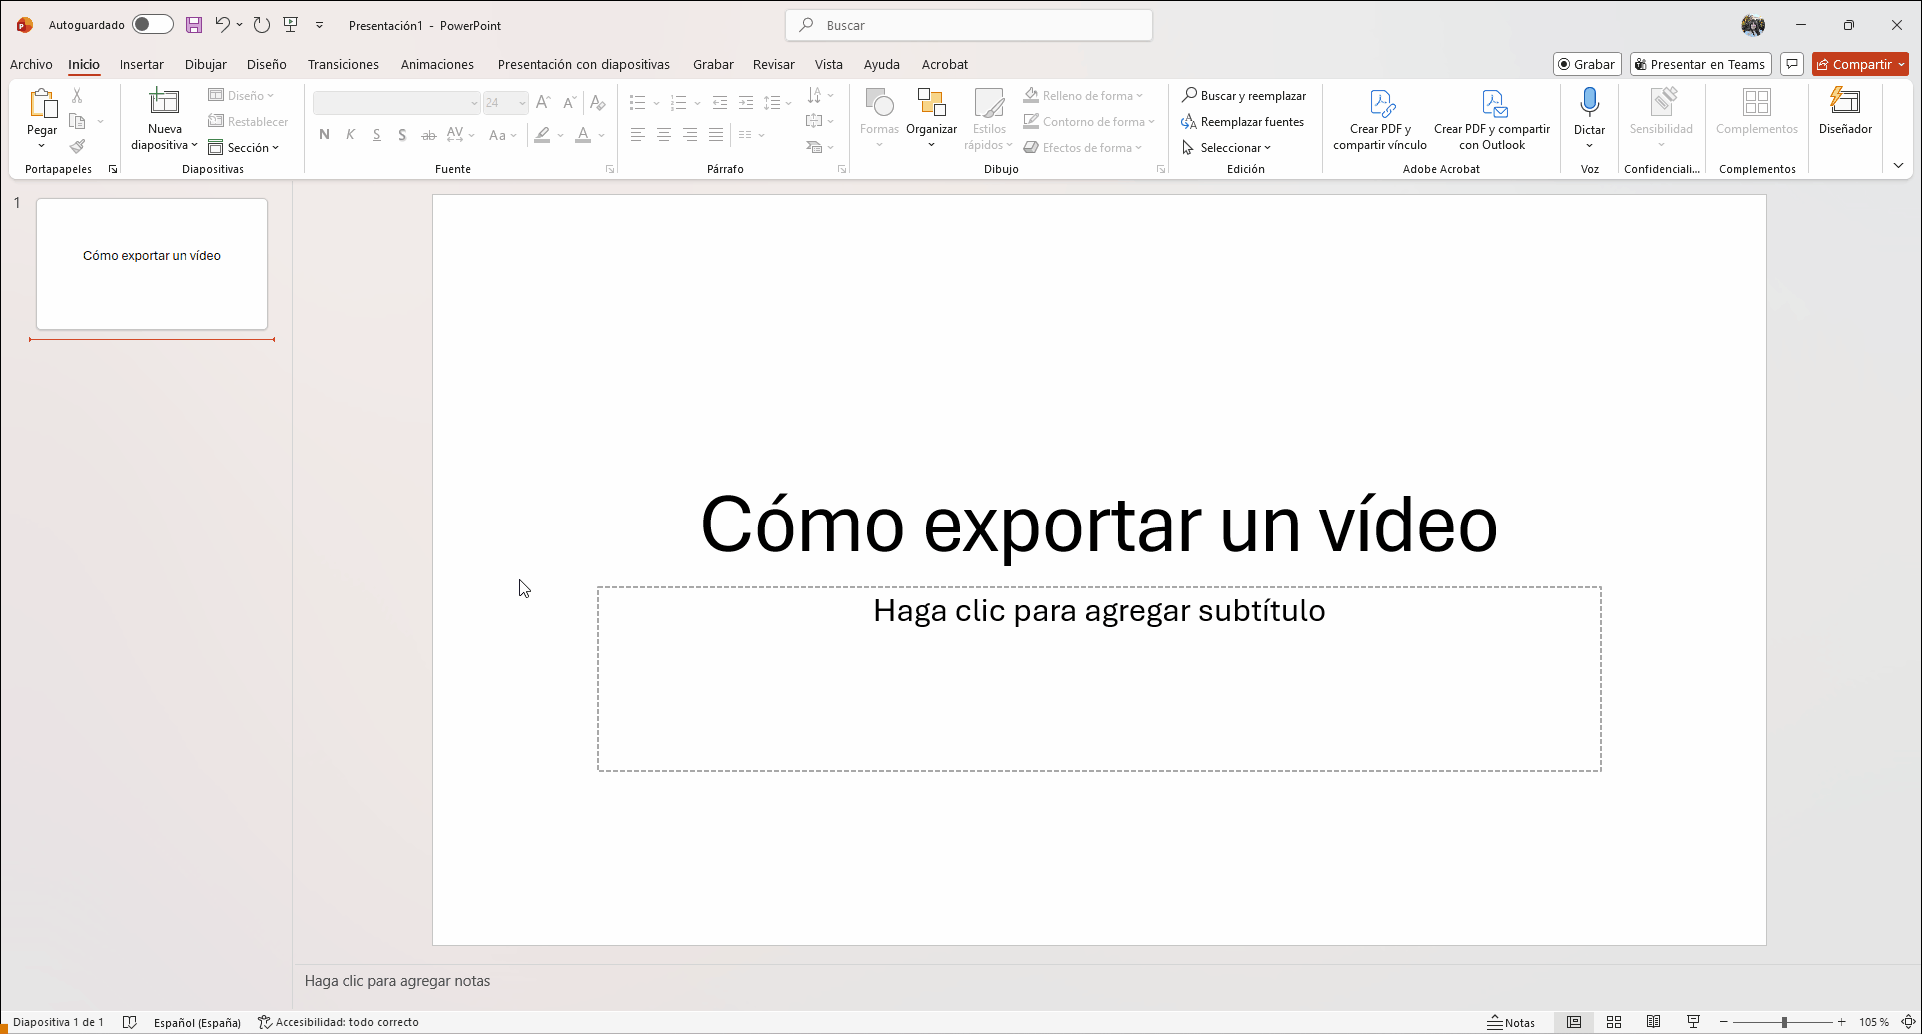Select slide 1 thumbnail
The height and width of the screenshot is (1034, 1922).
152,264
